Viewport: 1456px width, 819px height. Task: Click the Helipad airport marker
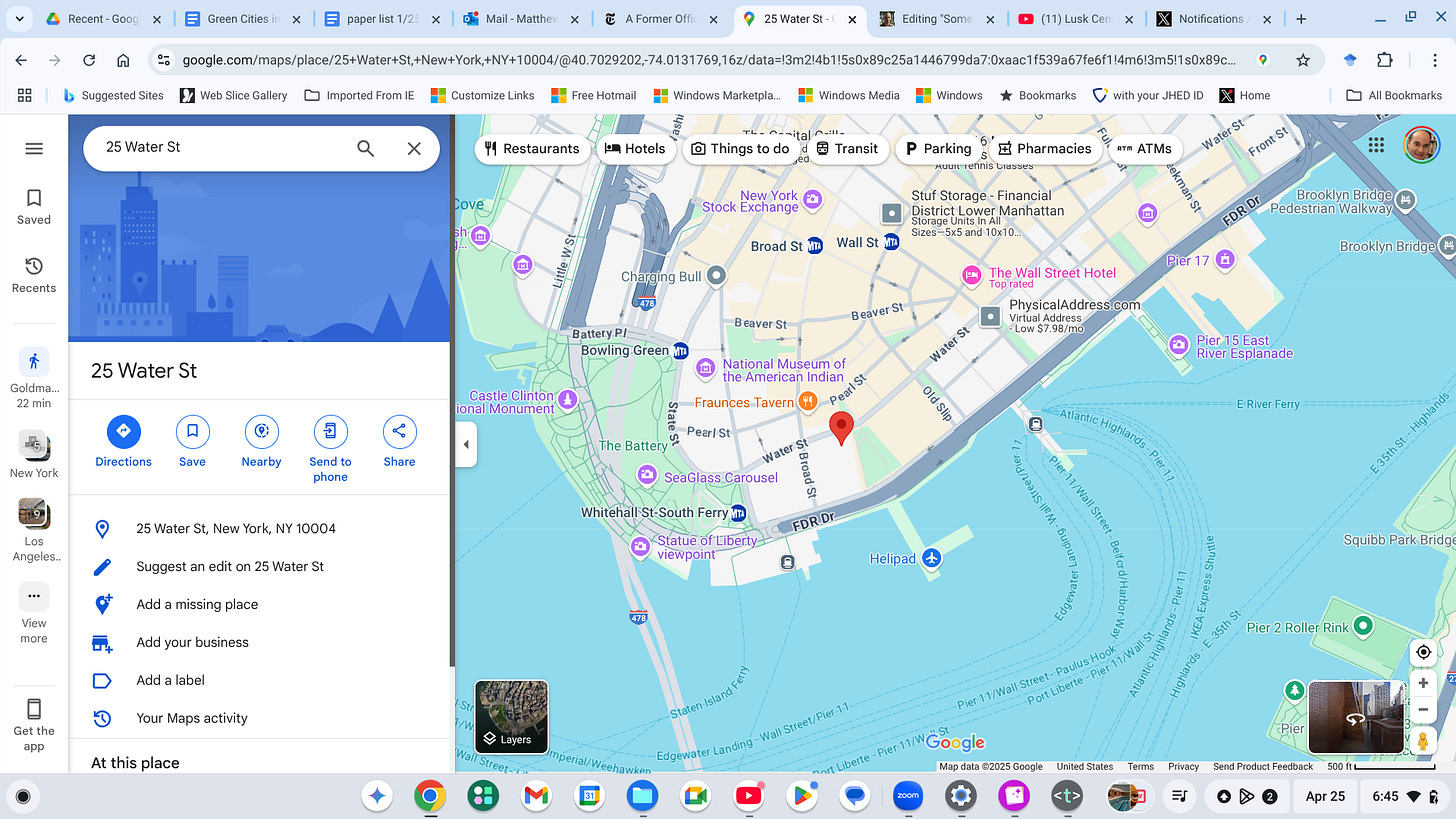click(x=932, y=558)
